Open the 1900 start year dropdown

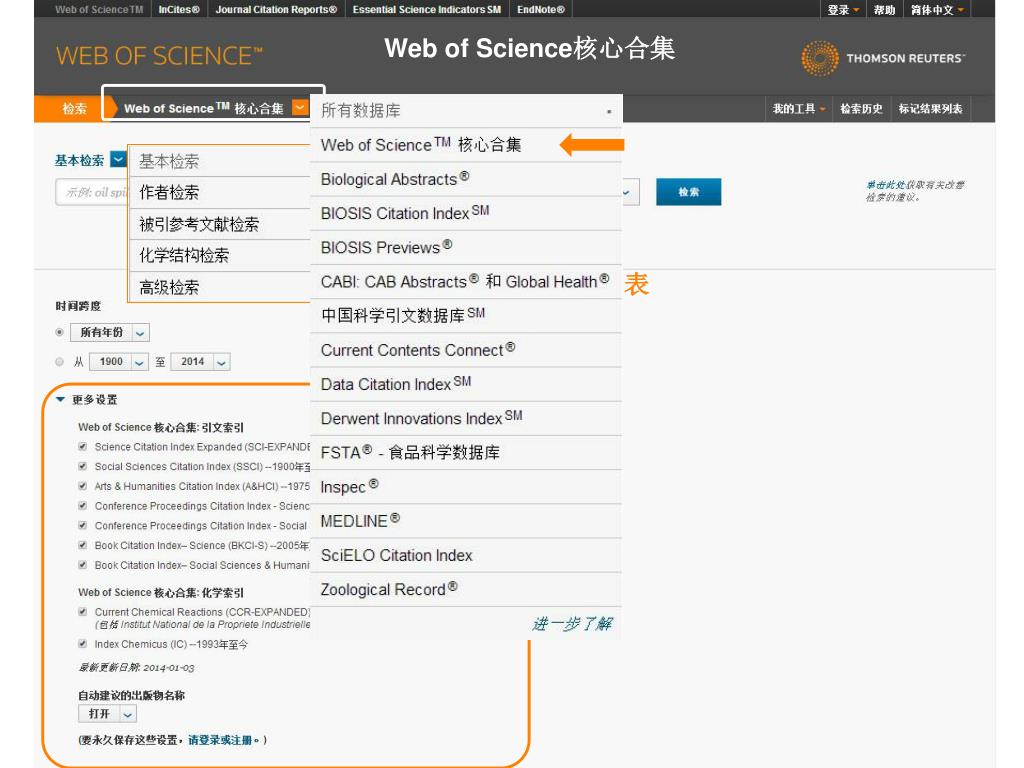(118, 362)
